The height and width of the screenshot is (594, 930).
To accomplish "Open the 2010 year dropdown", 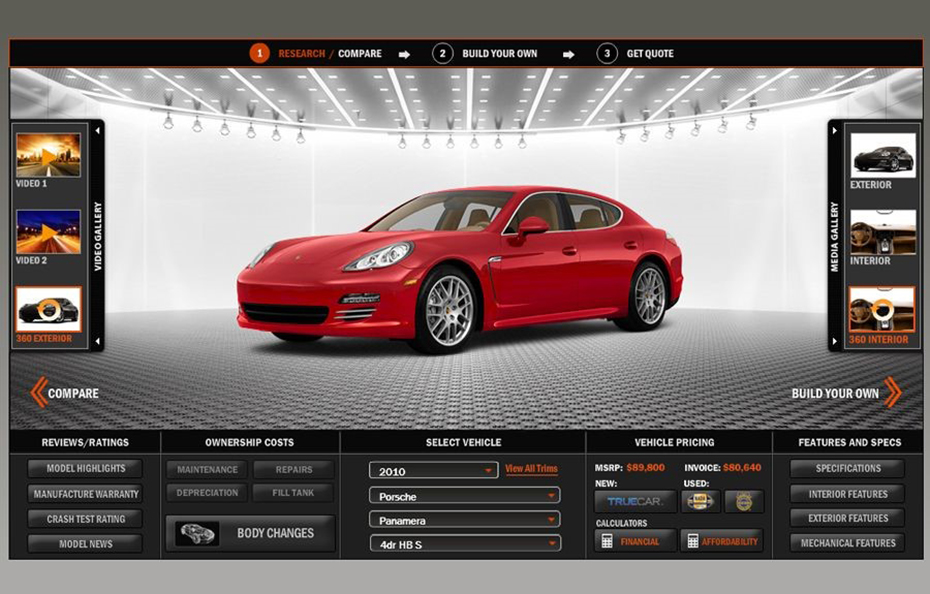I will coord(434,471).
